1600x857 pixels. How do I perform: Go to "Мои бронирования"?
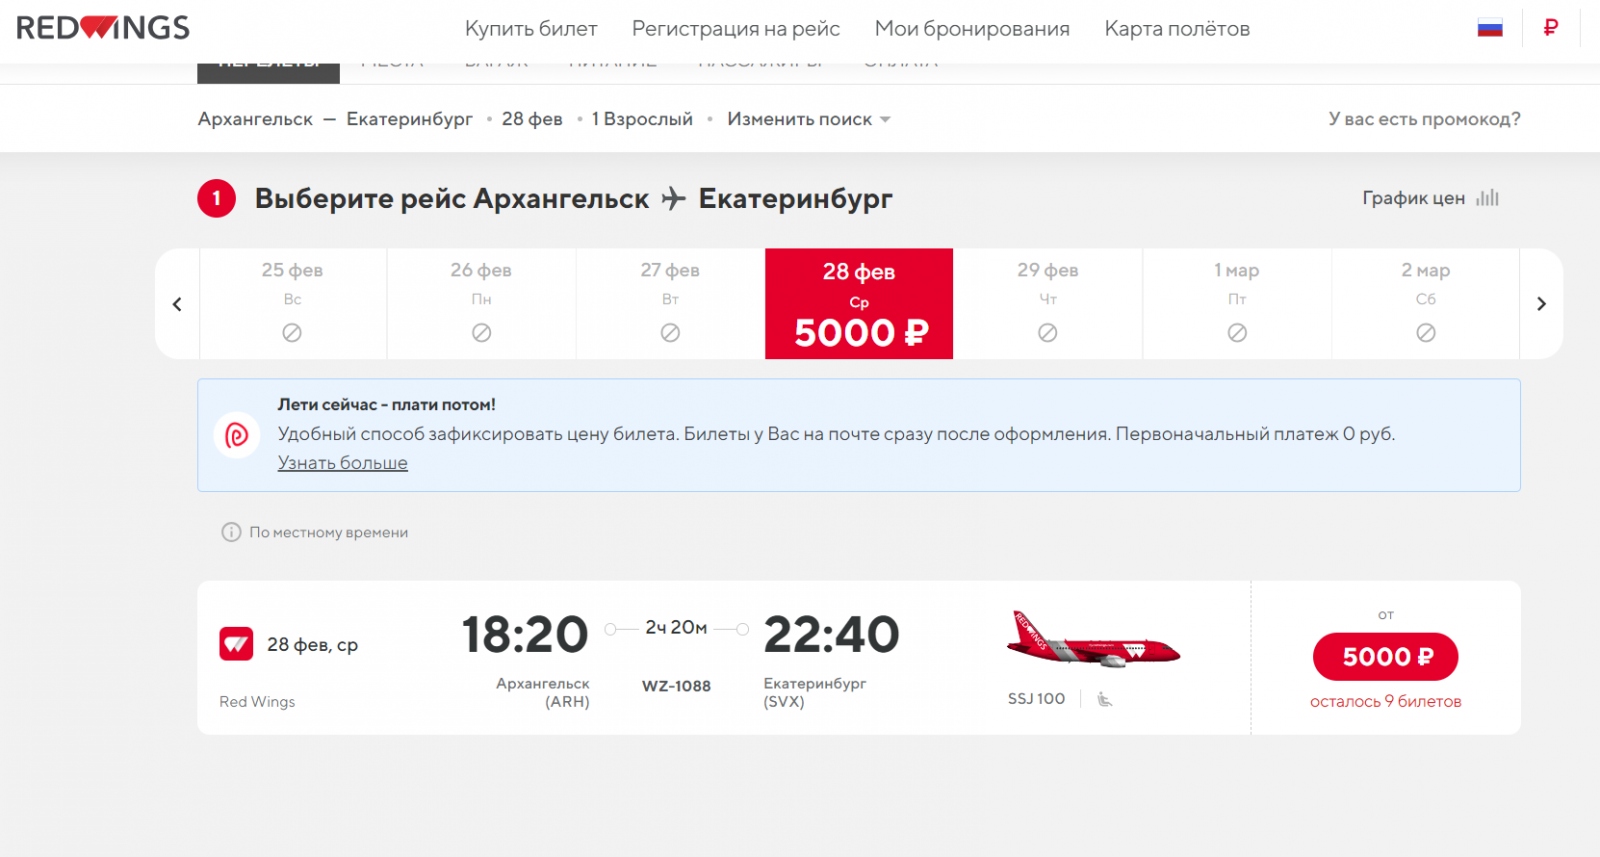(972, 29)
